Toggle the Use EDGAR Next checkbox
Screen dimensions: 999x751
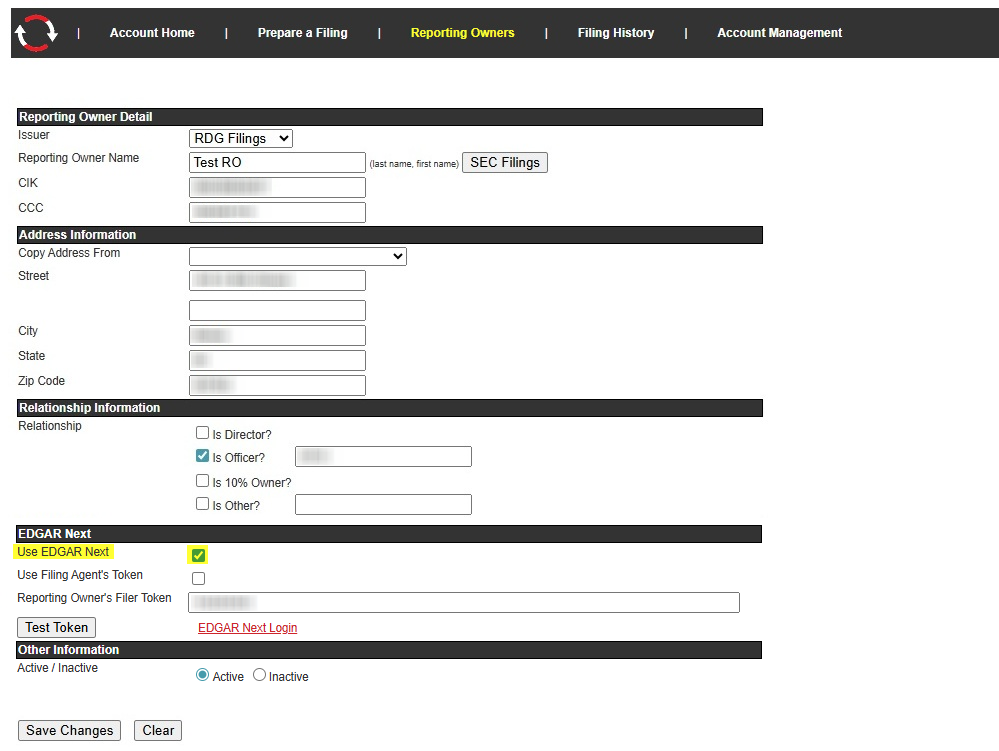[198, 555]
